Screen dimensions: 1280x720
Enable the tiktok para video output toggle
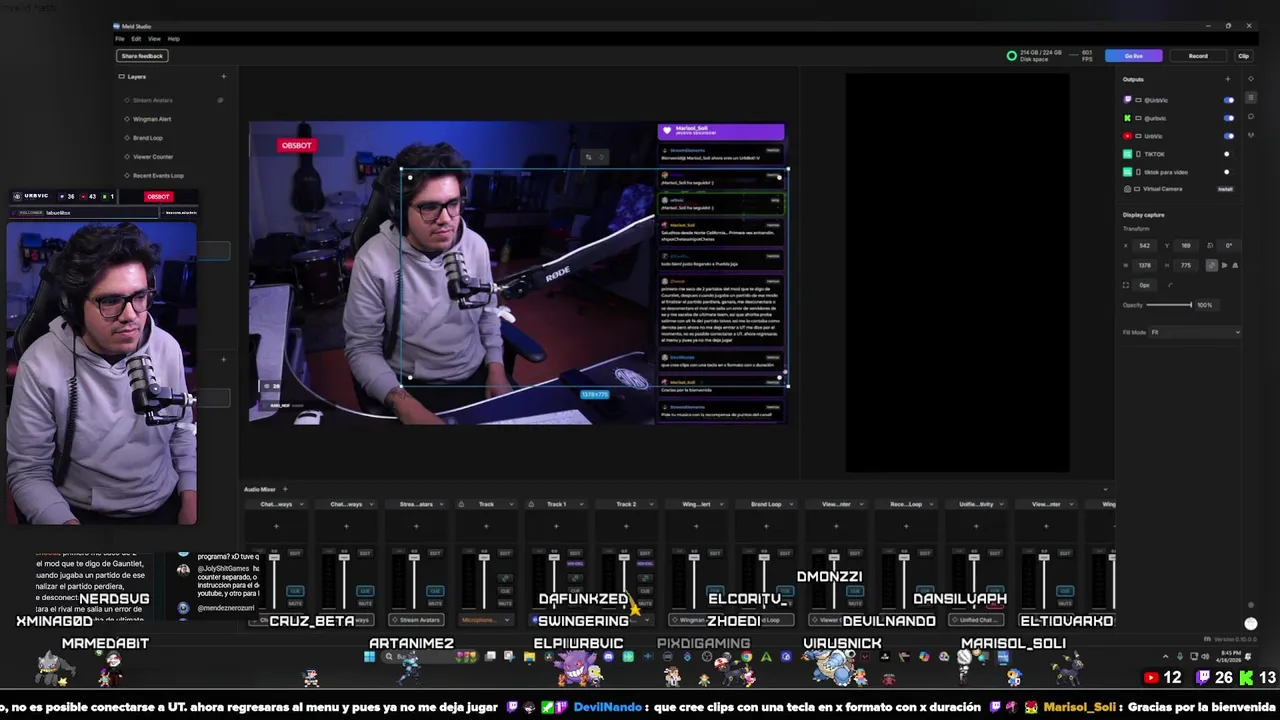(x=1228, y=172)
